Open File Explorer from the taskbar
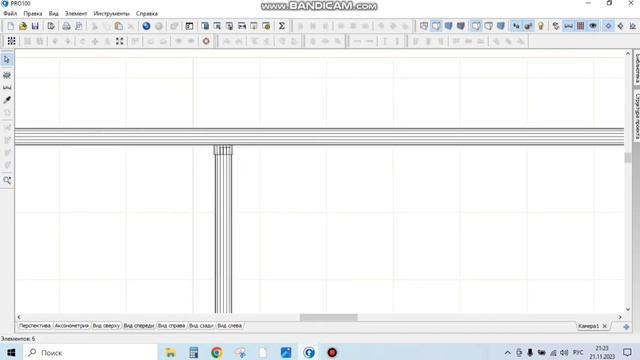 pyautogui.click(x=171, y=352)
